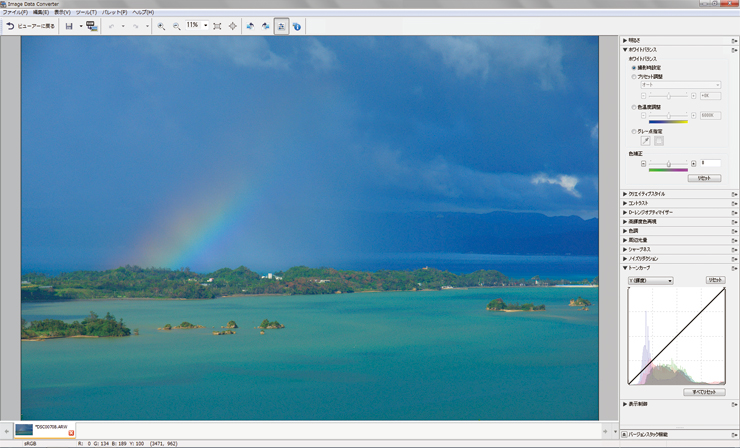Click the Save (floppy disk) toolbar icon
Image resolution: width=740 pixels, height=448 pixels.
(69, 26)
